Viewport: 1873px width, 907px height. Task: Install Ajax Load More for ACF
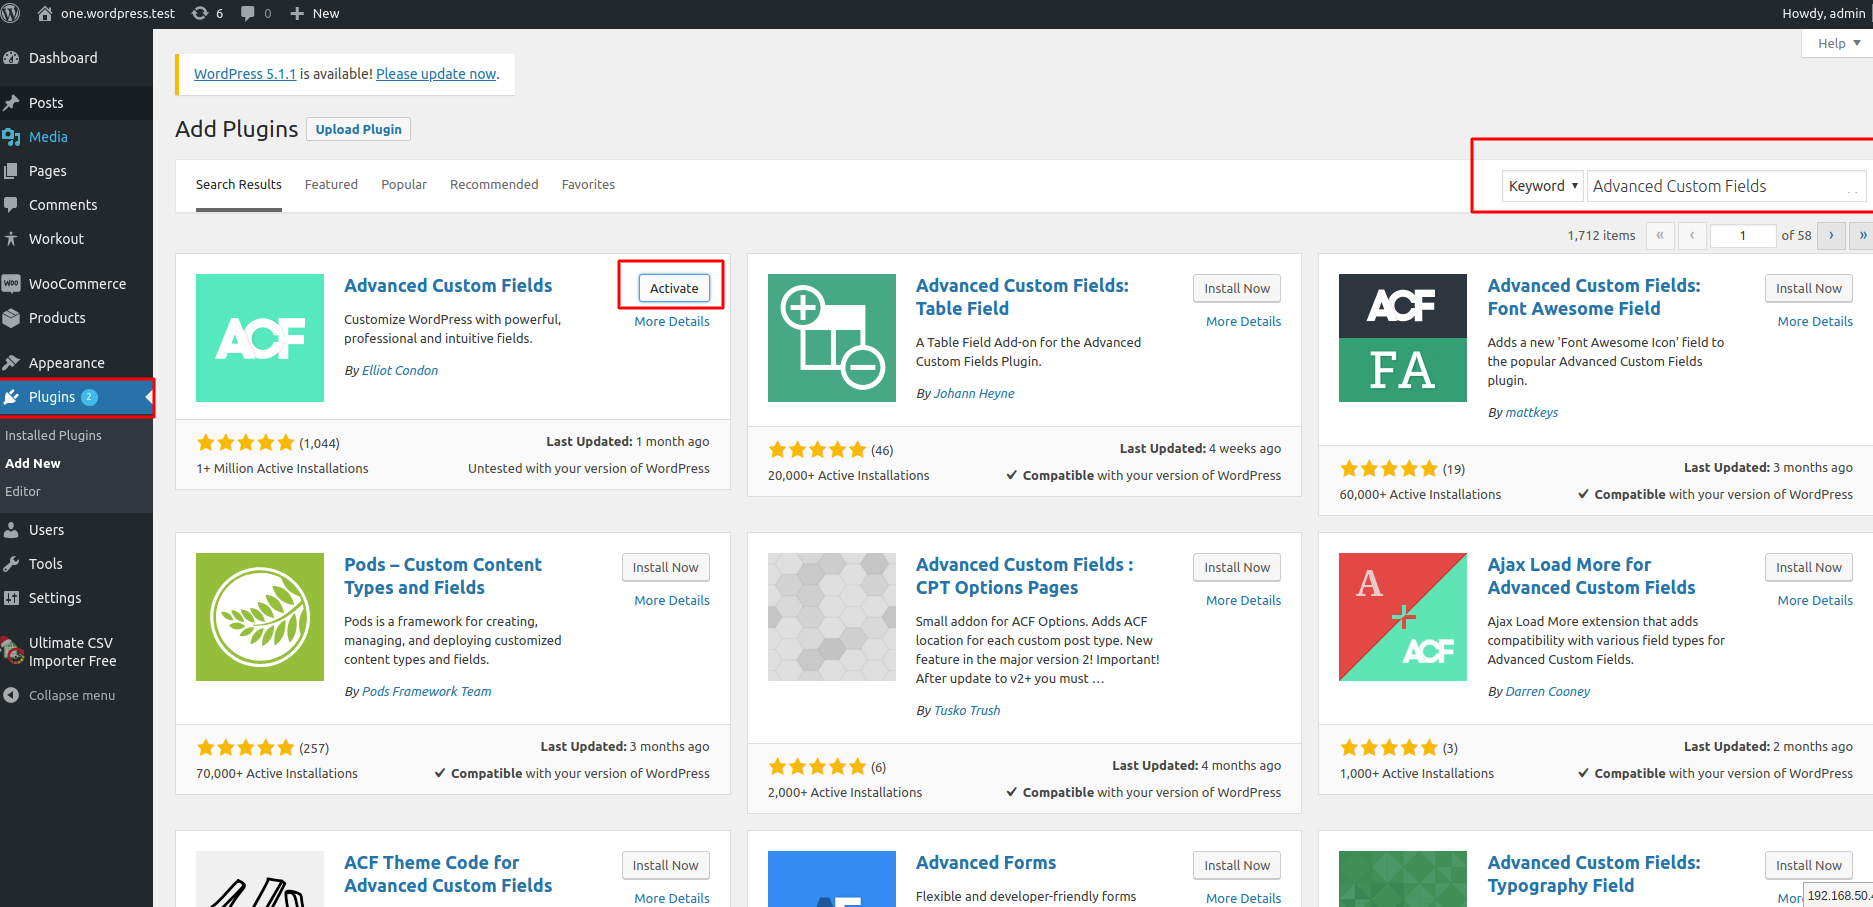click(1808, 567)
